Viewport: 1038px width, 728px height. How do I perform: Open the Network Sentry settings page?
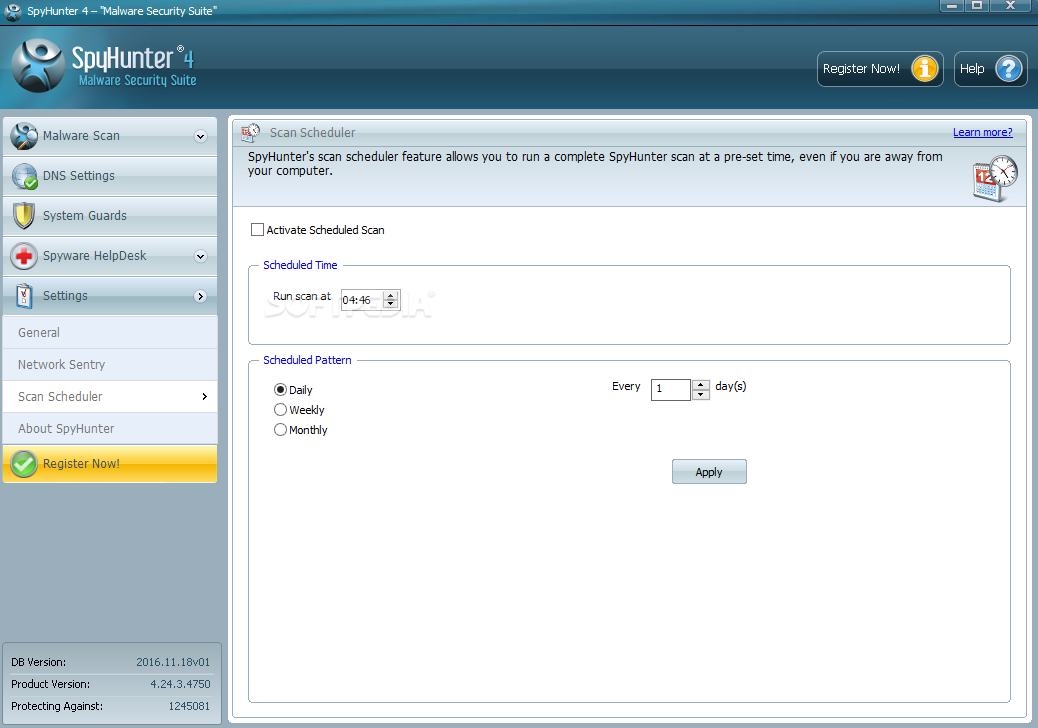pyautogui.click(x=110, y=365)
